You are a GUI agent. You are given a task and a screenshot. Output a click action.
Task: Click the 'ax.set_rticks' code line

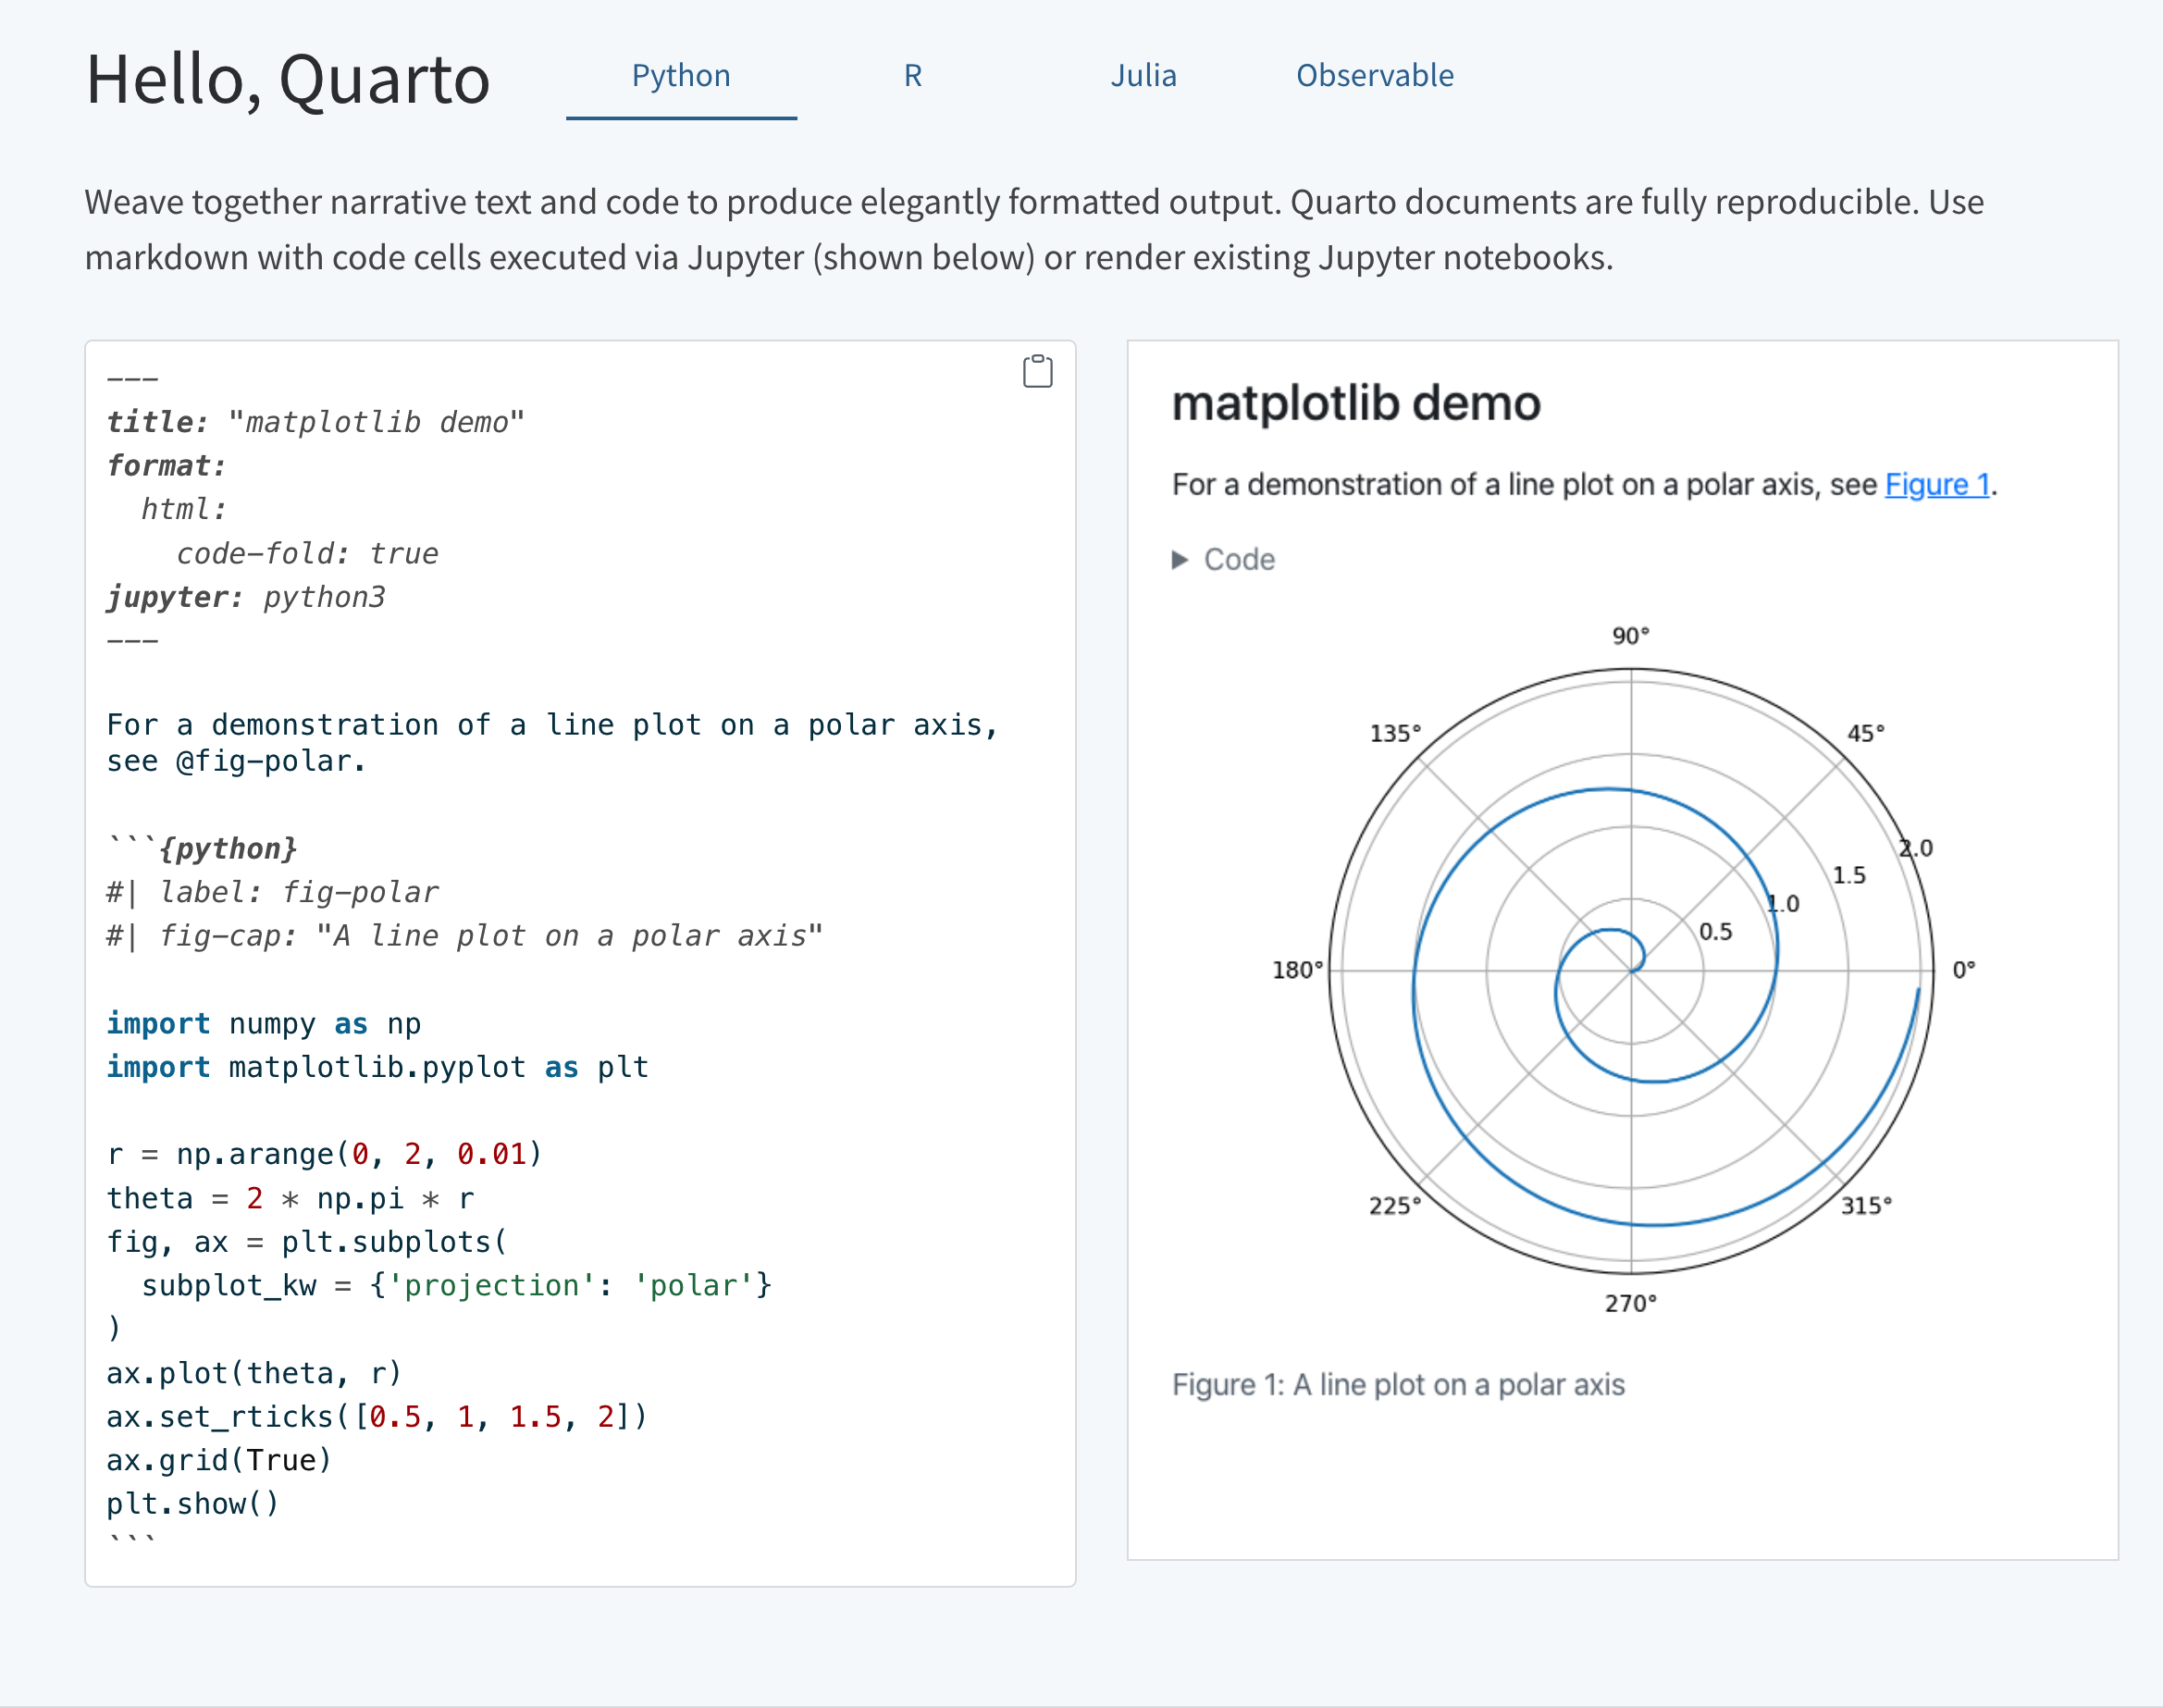376,1416
